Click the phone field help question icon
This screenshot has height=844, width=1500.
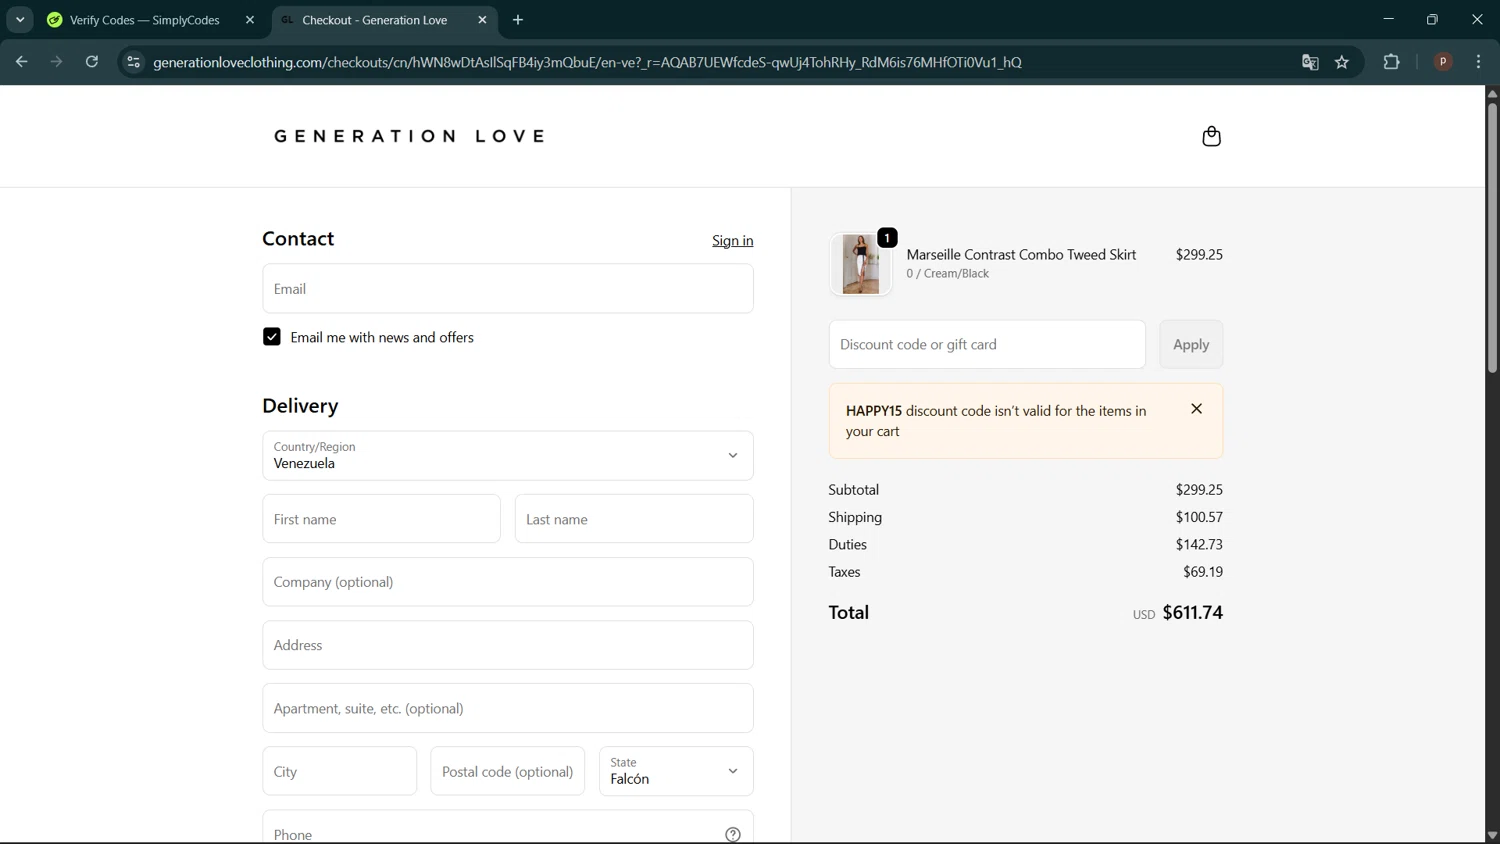click(733, 834)
